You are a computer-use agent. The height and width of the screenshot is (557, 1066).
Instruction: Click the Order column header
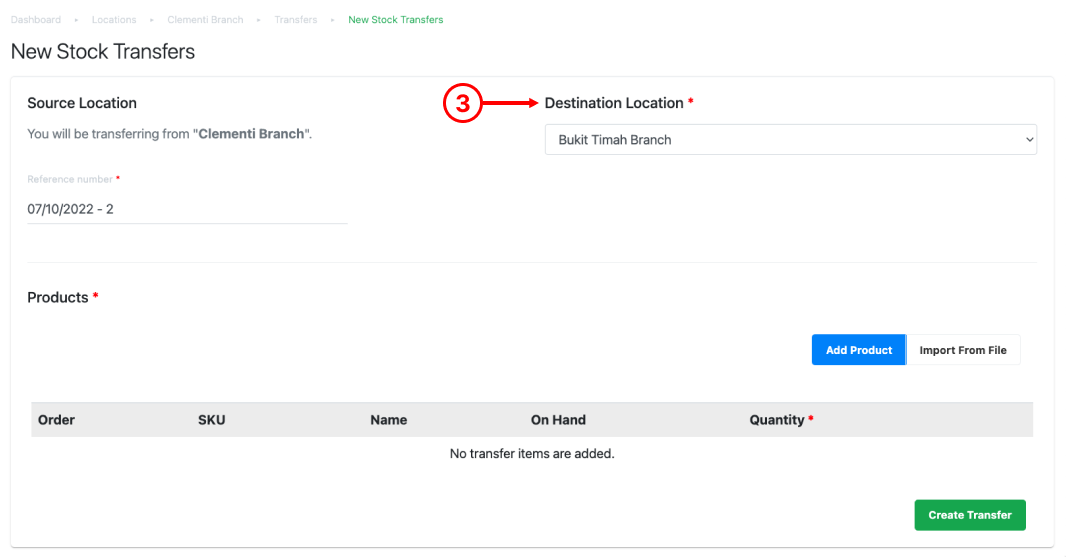(x=56, y=420)
